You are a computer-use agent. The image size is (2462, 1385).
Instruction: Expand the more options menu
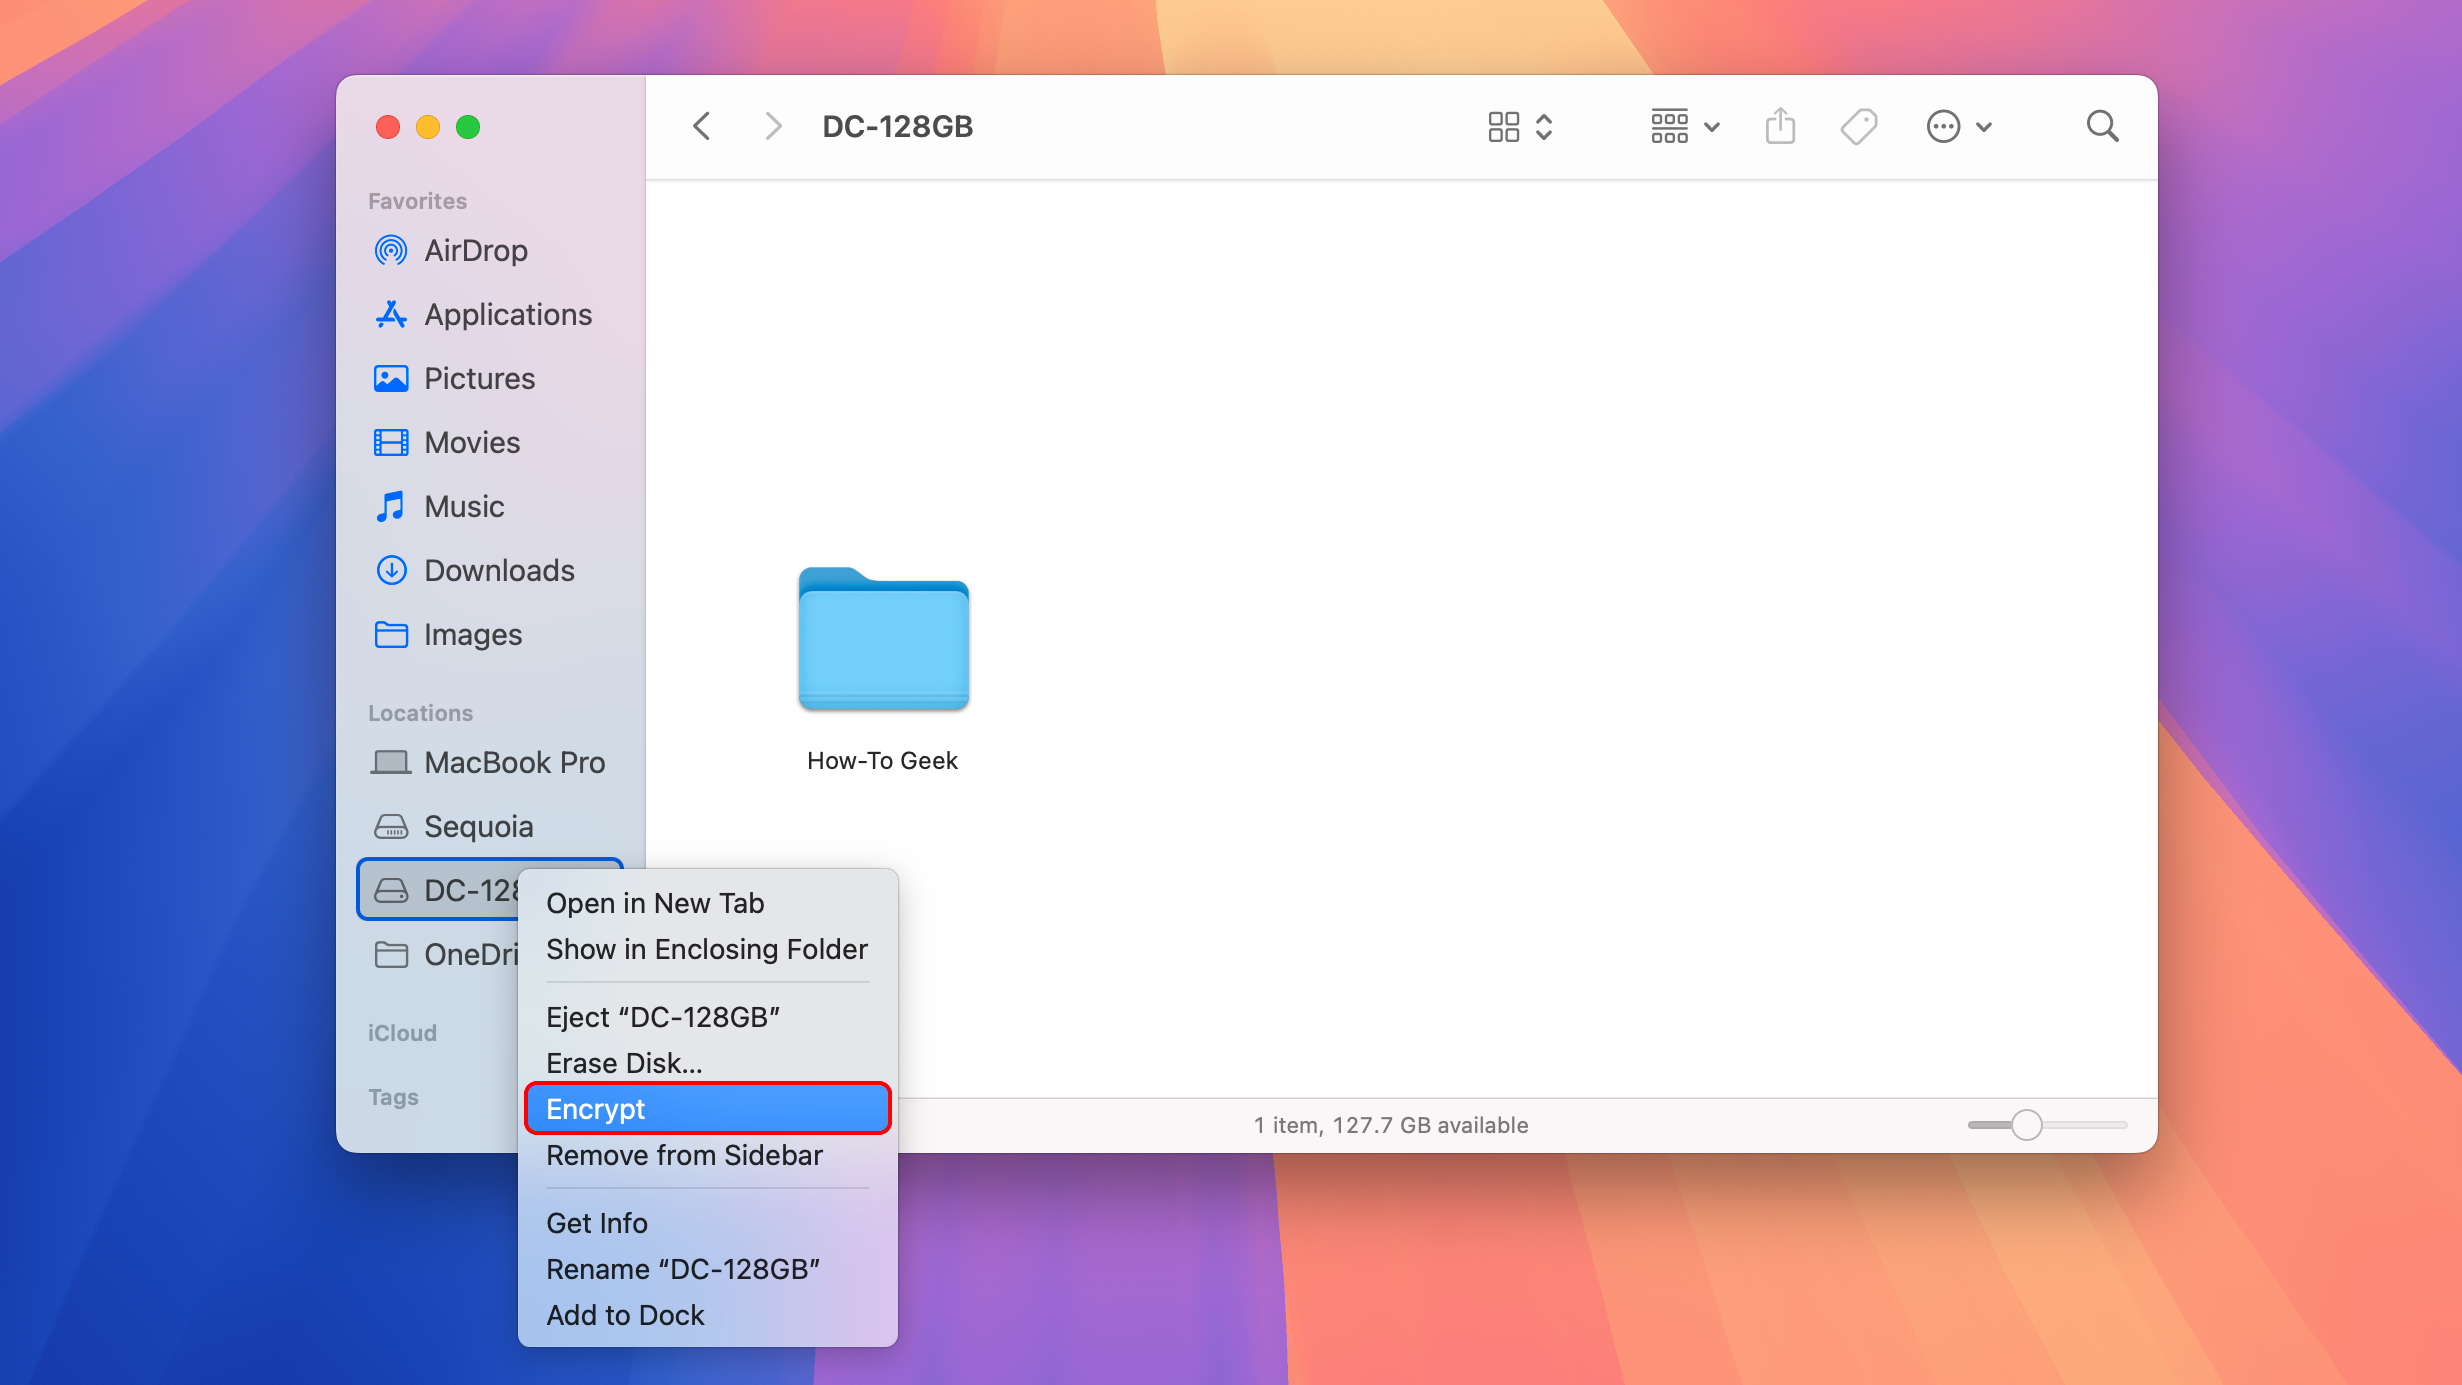[x=1958, y=125]
